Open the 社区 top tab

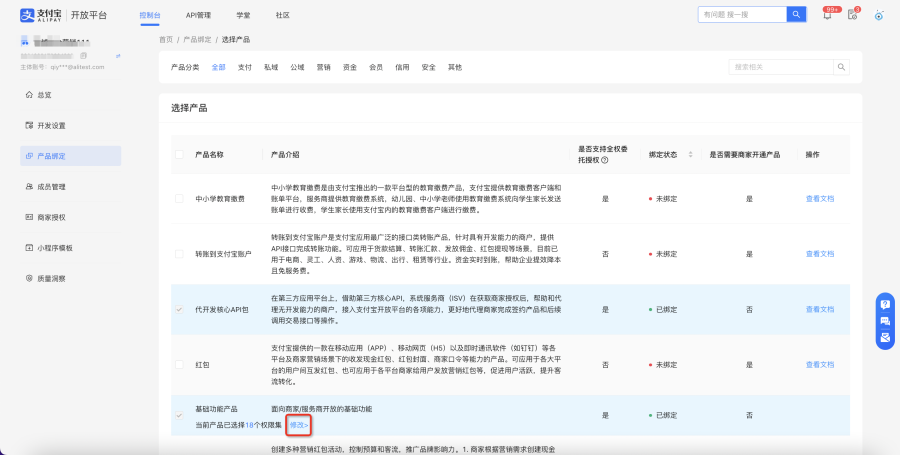pyautogui.click(x=282, y=15)
